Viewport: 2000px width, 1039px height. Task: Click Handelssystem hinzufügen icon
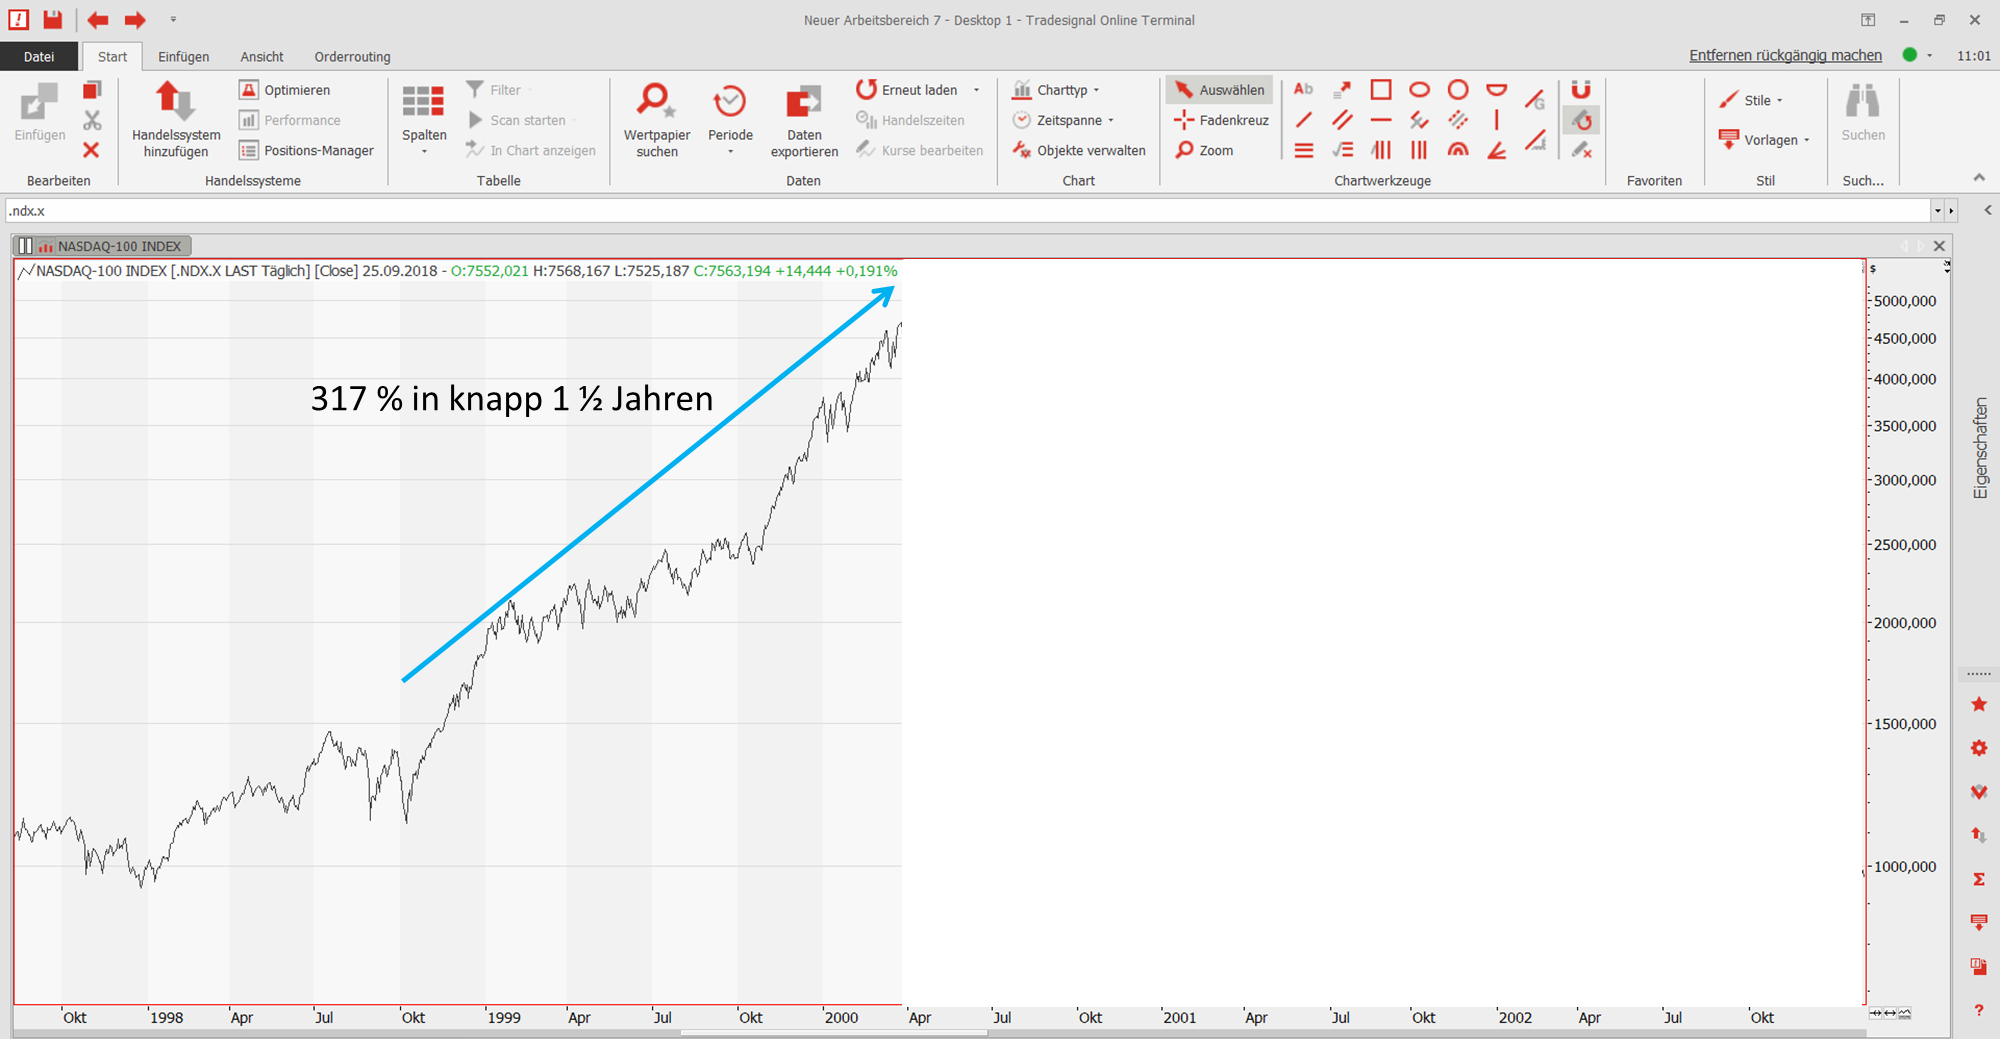pos(175,102)
